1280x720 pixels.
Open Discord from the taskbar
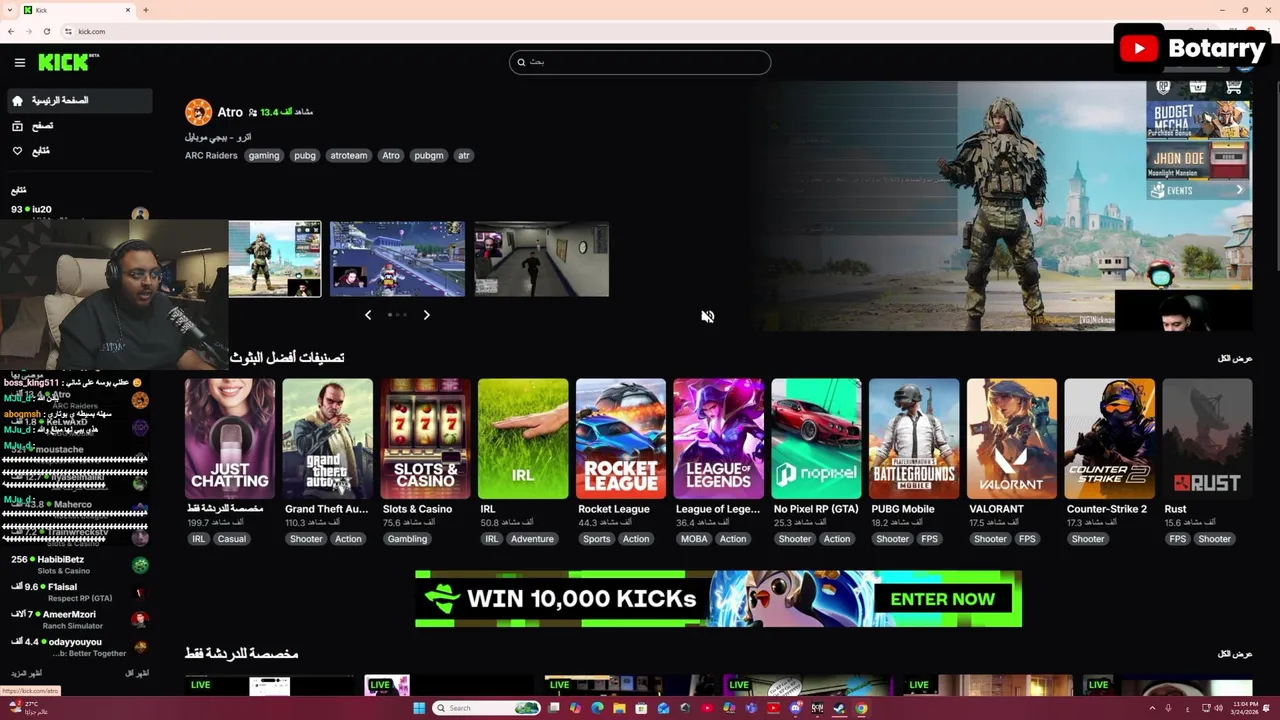point(795,708)
